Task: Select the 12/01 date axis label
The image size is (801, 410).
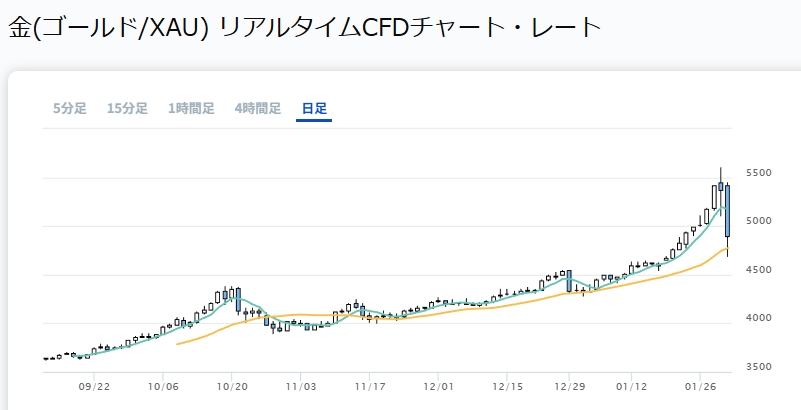Action: (x=438, y=385)
